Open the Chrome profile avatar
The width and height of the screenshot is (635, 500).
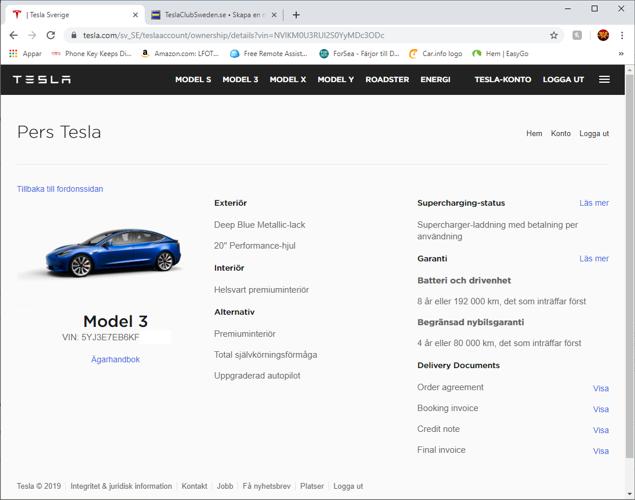[x=603, y=35]
